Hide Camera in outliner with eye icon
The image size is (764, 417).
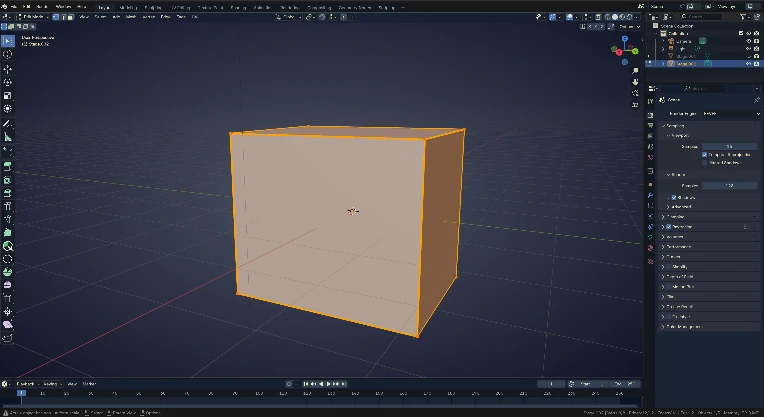pos(748,41)
